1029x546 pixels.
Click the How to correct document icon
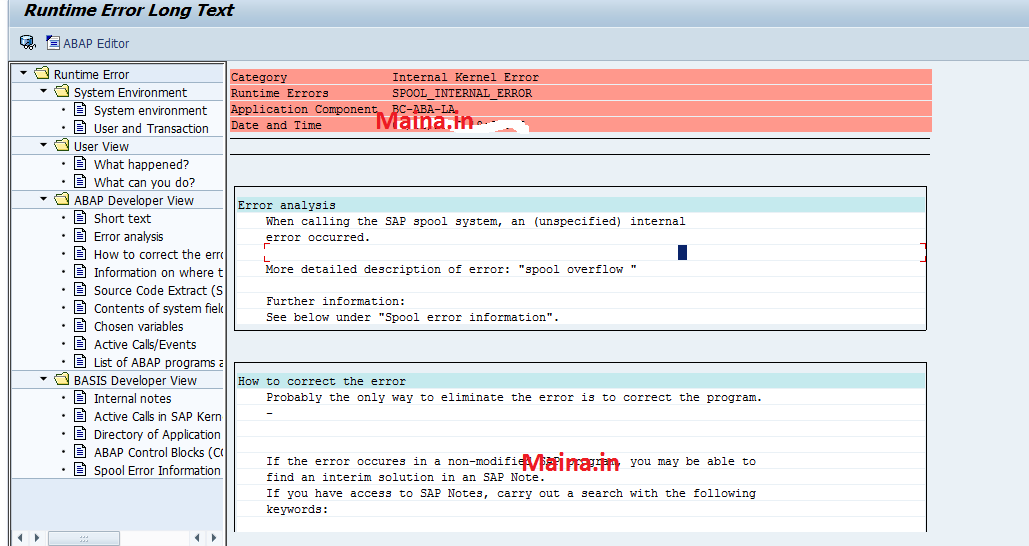pyautogui.click(x=80, y=253)
